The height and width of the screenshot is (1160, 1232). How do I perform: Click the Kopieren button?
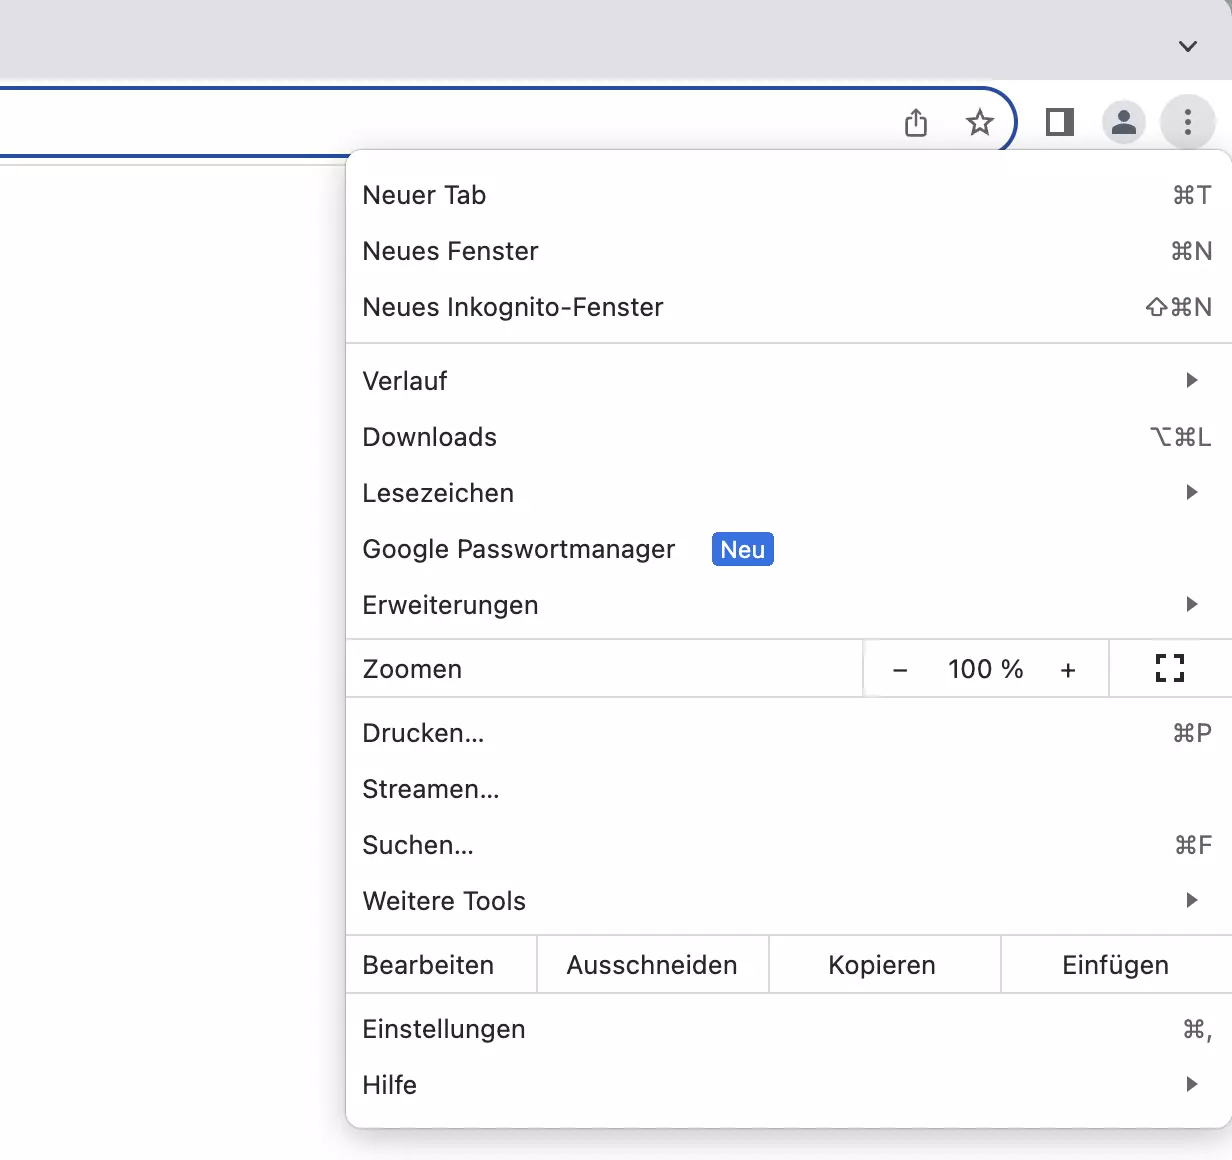click(x=881, y=964)
